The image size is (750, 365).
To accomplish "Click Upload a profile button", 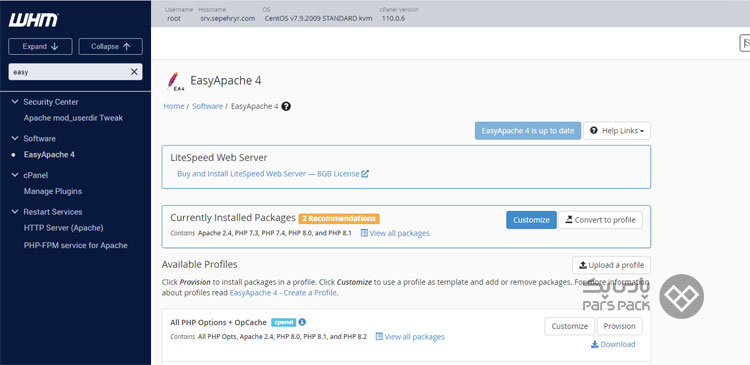I will pos(611,265).
